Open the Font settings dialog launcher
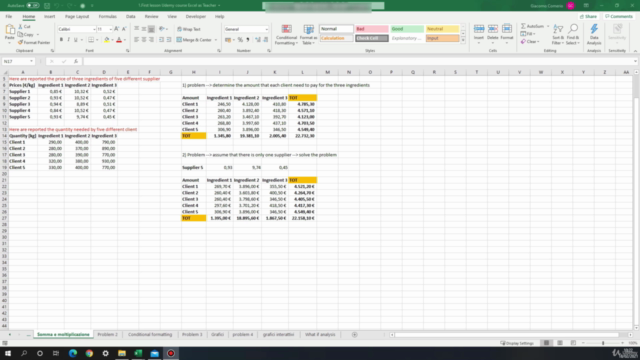Viewport: 640px width, 360px height. coord(128,51)
